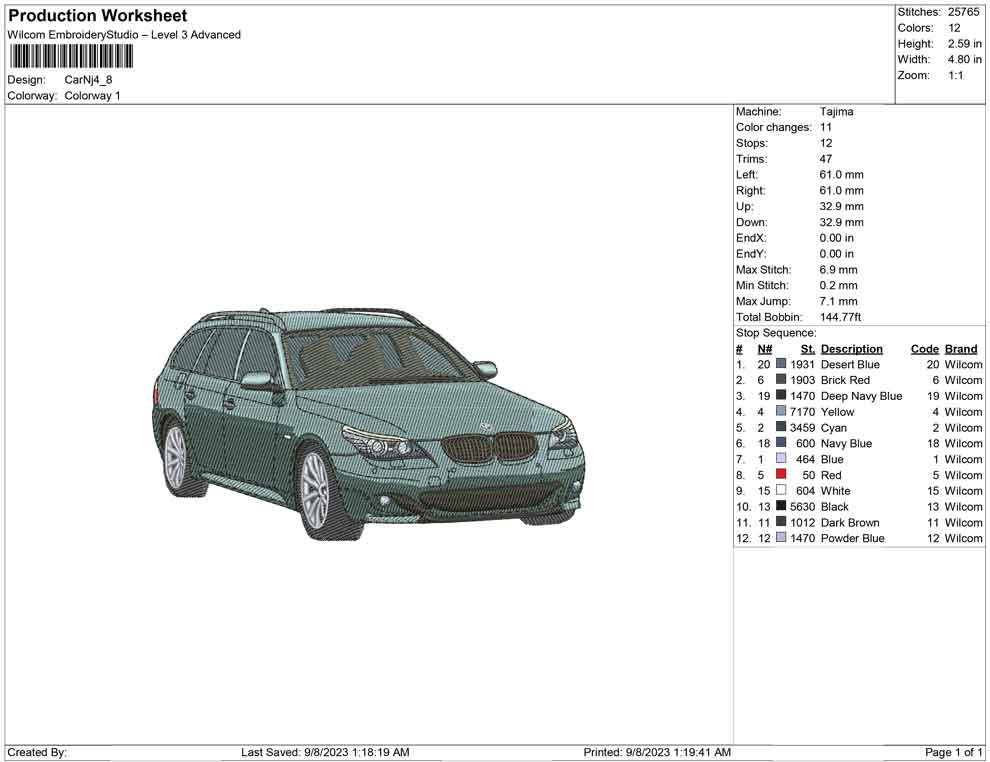Click the Yellow row color swatch
Viewport: 990px width, 762px height.
tap(781, 412)
